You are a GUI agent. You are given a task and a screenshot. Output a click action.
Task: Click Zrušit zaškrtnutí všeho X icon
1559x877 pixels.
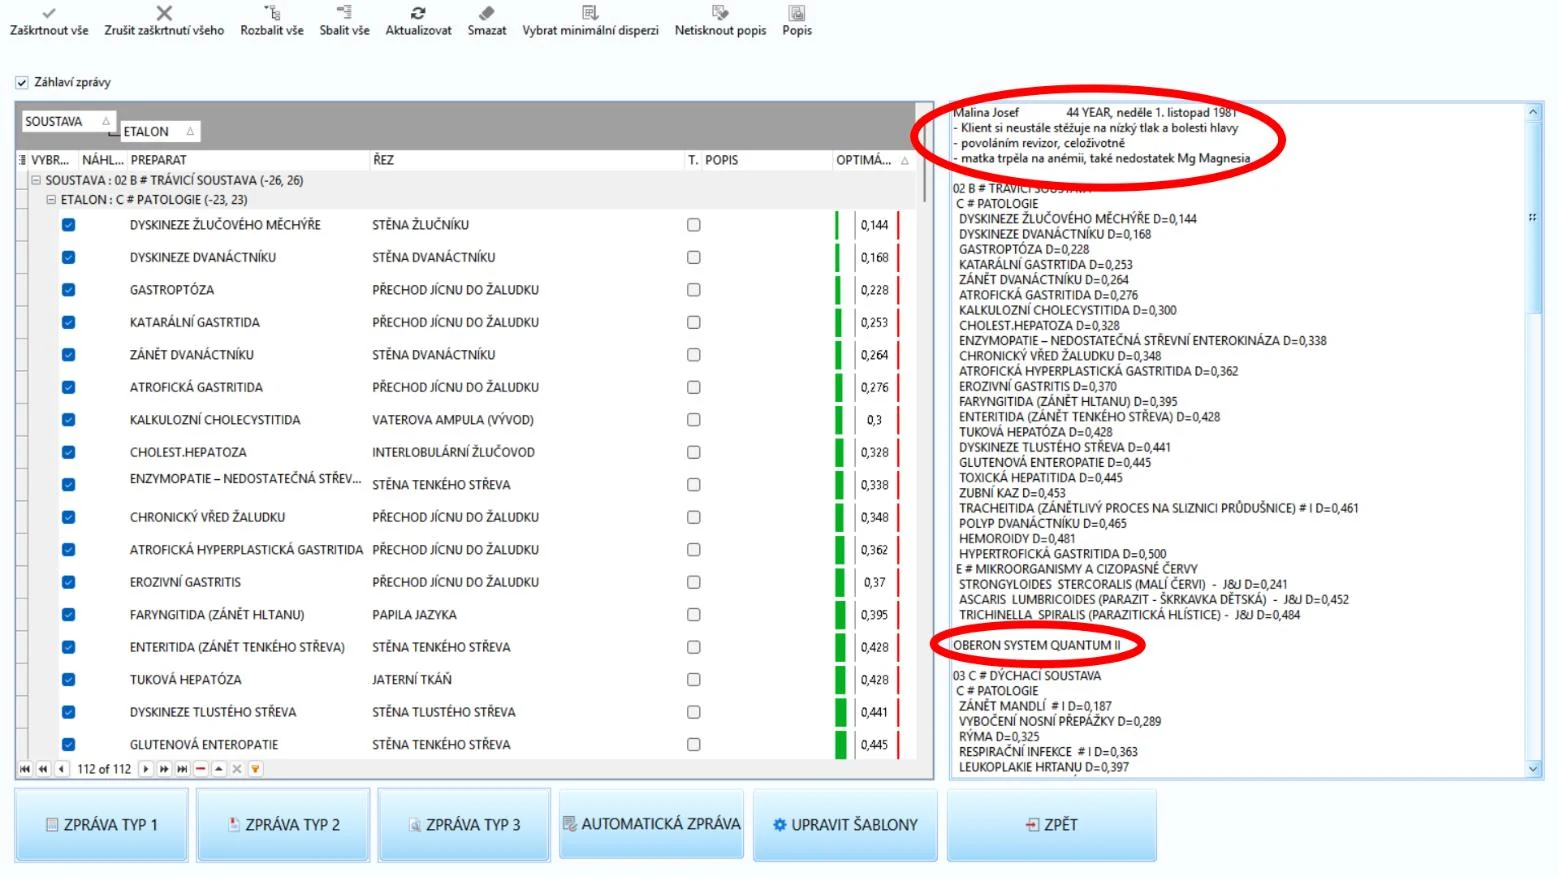pyautogui.click(x=164, y=13)
